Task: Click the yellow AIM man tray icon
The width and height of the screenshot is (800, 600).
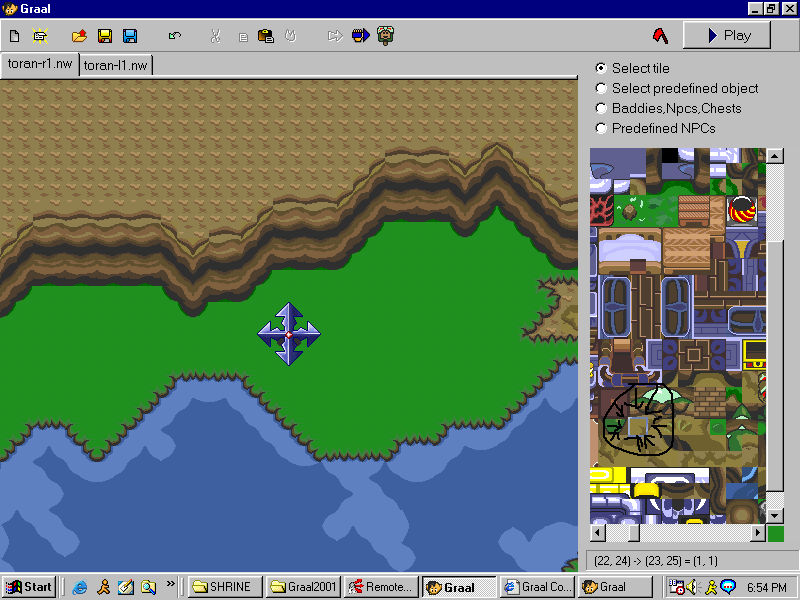Action: point(711,587)
